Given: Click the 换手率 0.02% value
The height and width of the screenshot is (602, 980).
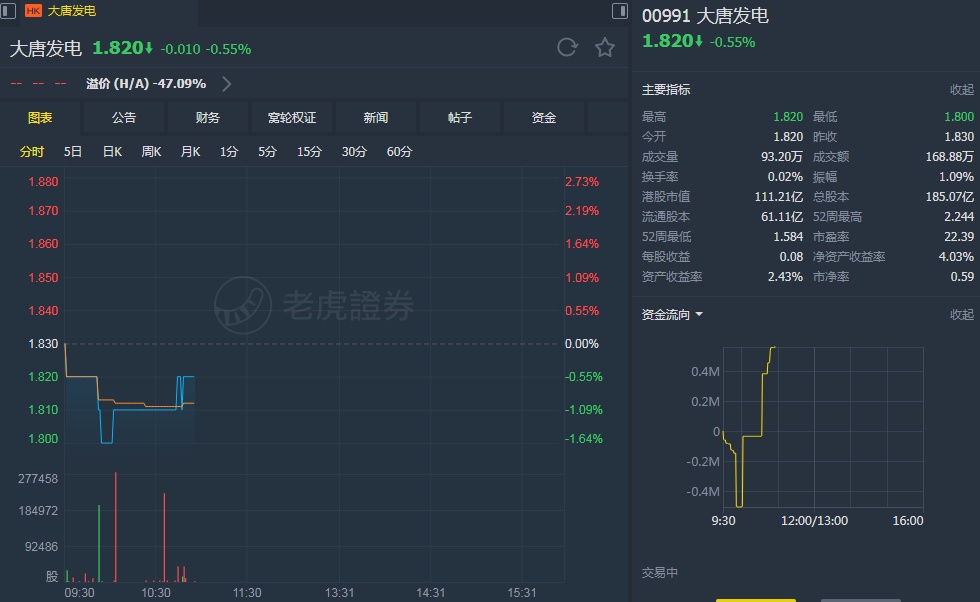Looking at the screenshot, I should tap(785, 177).
